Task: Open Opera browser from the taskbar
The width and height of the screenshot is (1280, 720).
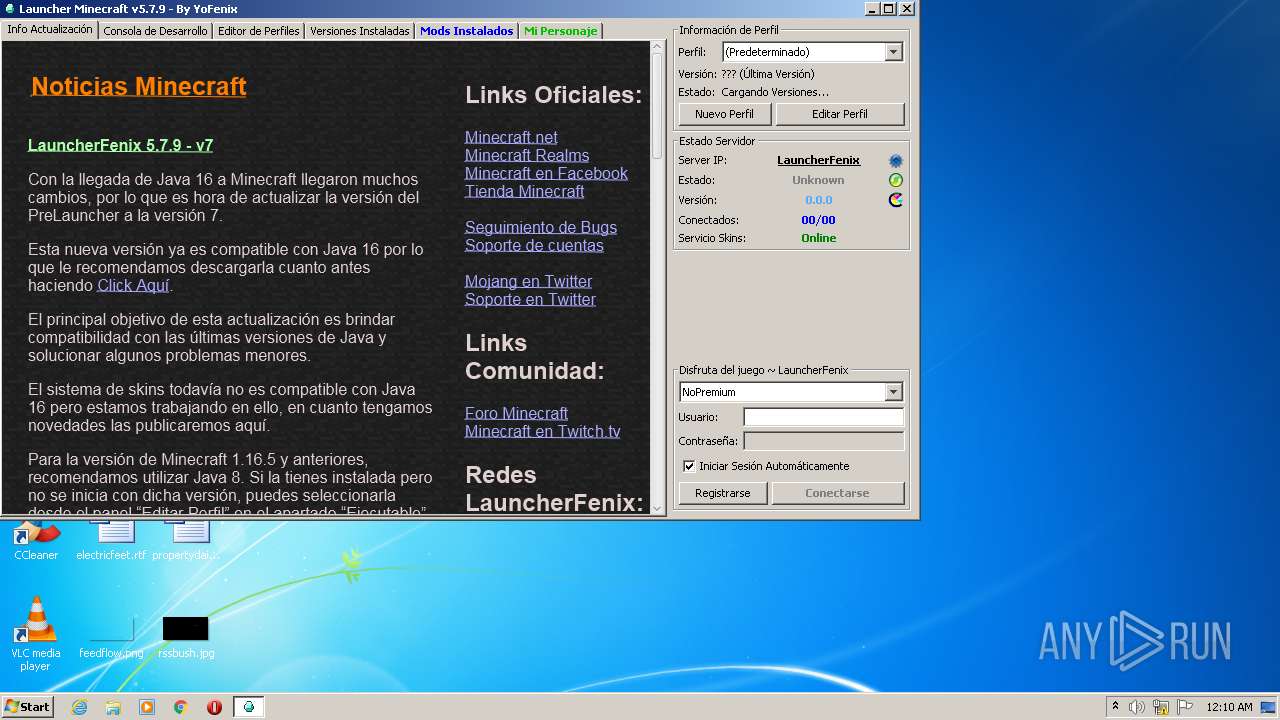Action: [x=214, y=707]
